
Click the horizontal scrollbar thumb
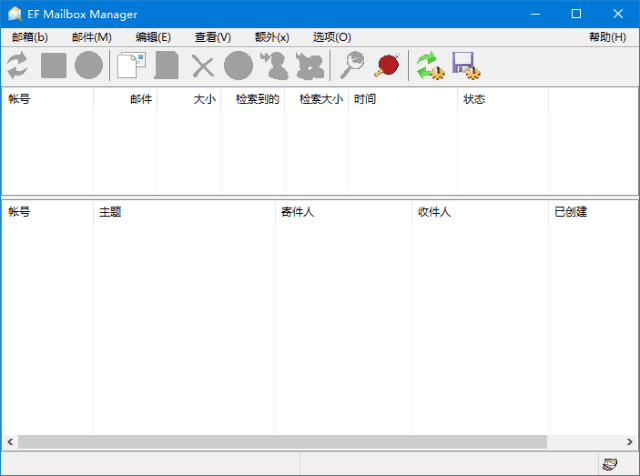coord(282,441)
